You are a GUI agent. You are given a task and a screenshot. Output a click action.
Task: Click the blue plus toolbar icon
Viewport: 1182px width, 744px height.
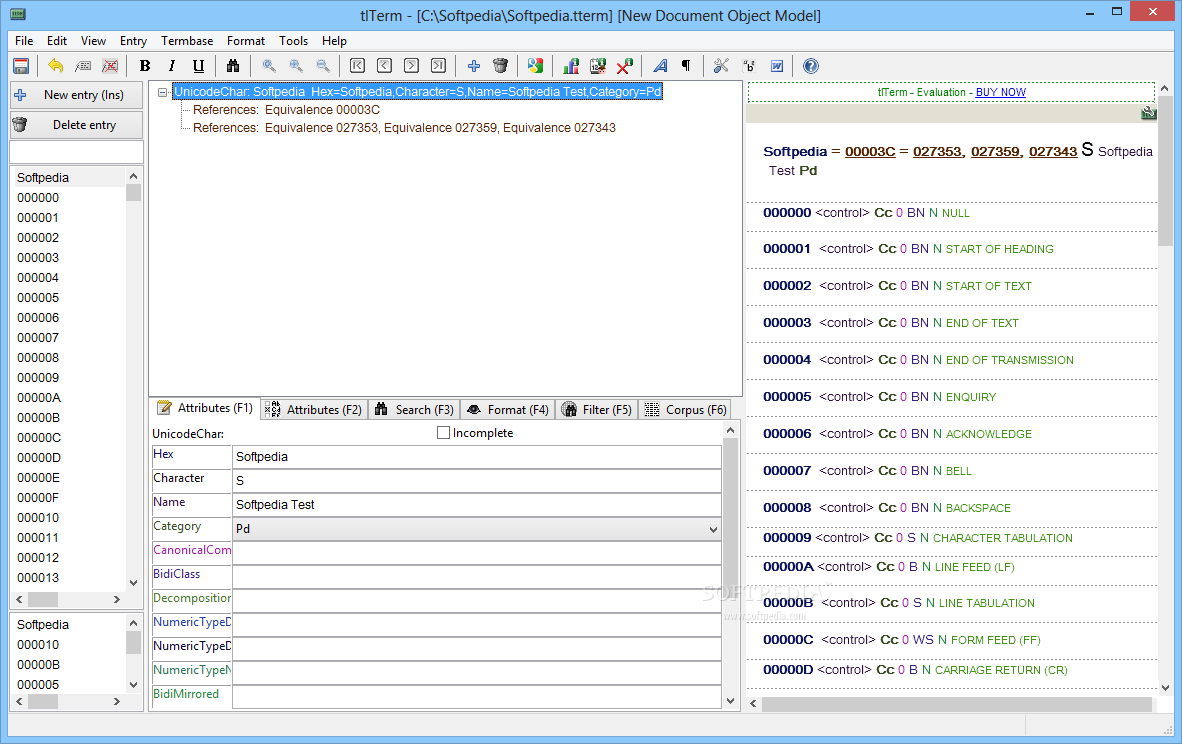[474, 66]
